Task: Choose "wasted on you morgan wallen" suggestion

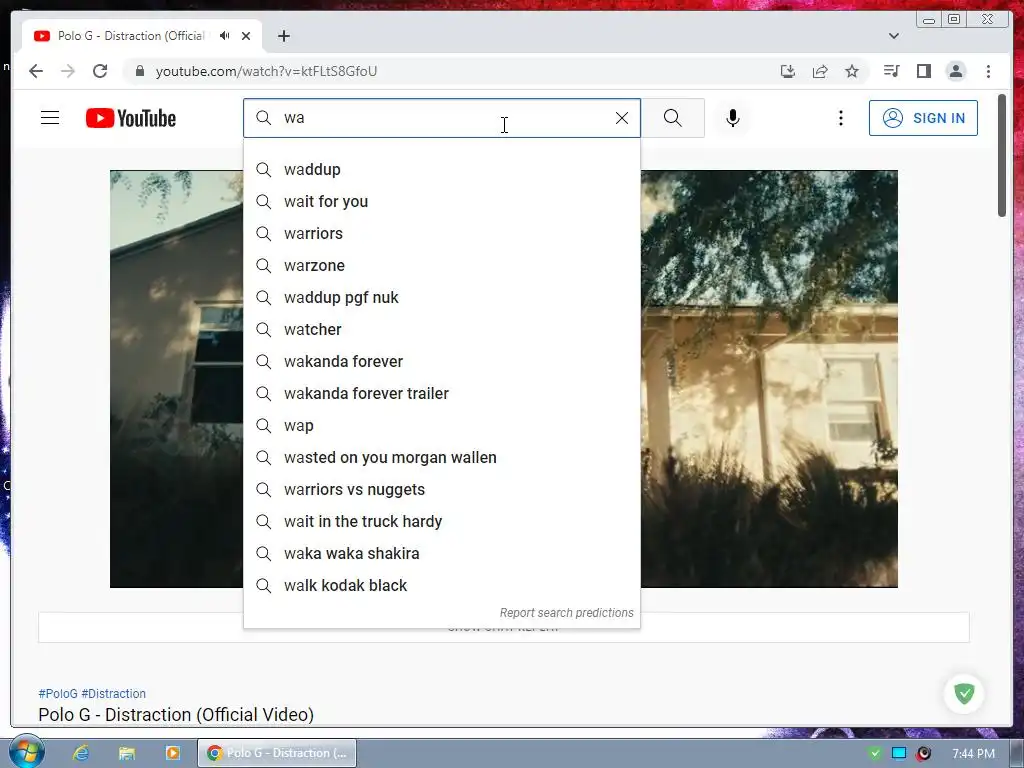Action: pos(441,458)
